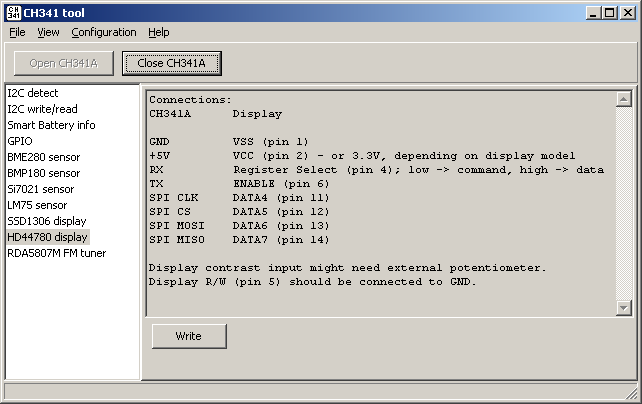
Task: Select I2C write/read in the list
Action: [42, 109]
